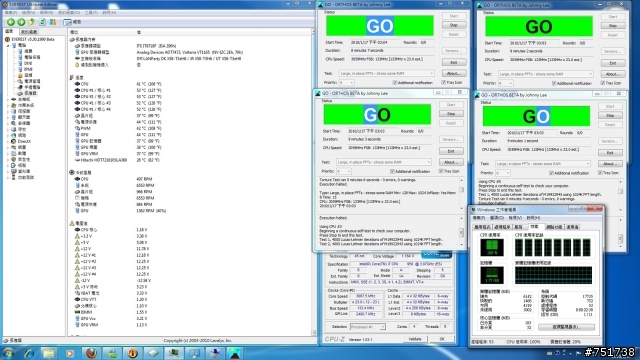Open Windows Media Player taskbar icon

70,353
